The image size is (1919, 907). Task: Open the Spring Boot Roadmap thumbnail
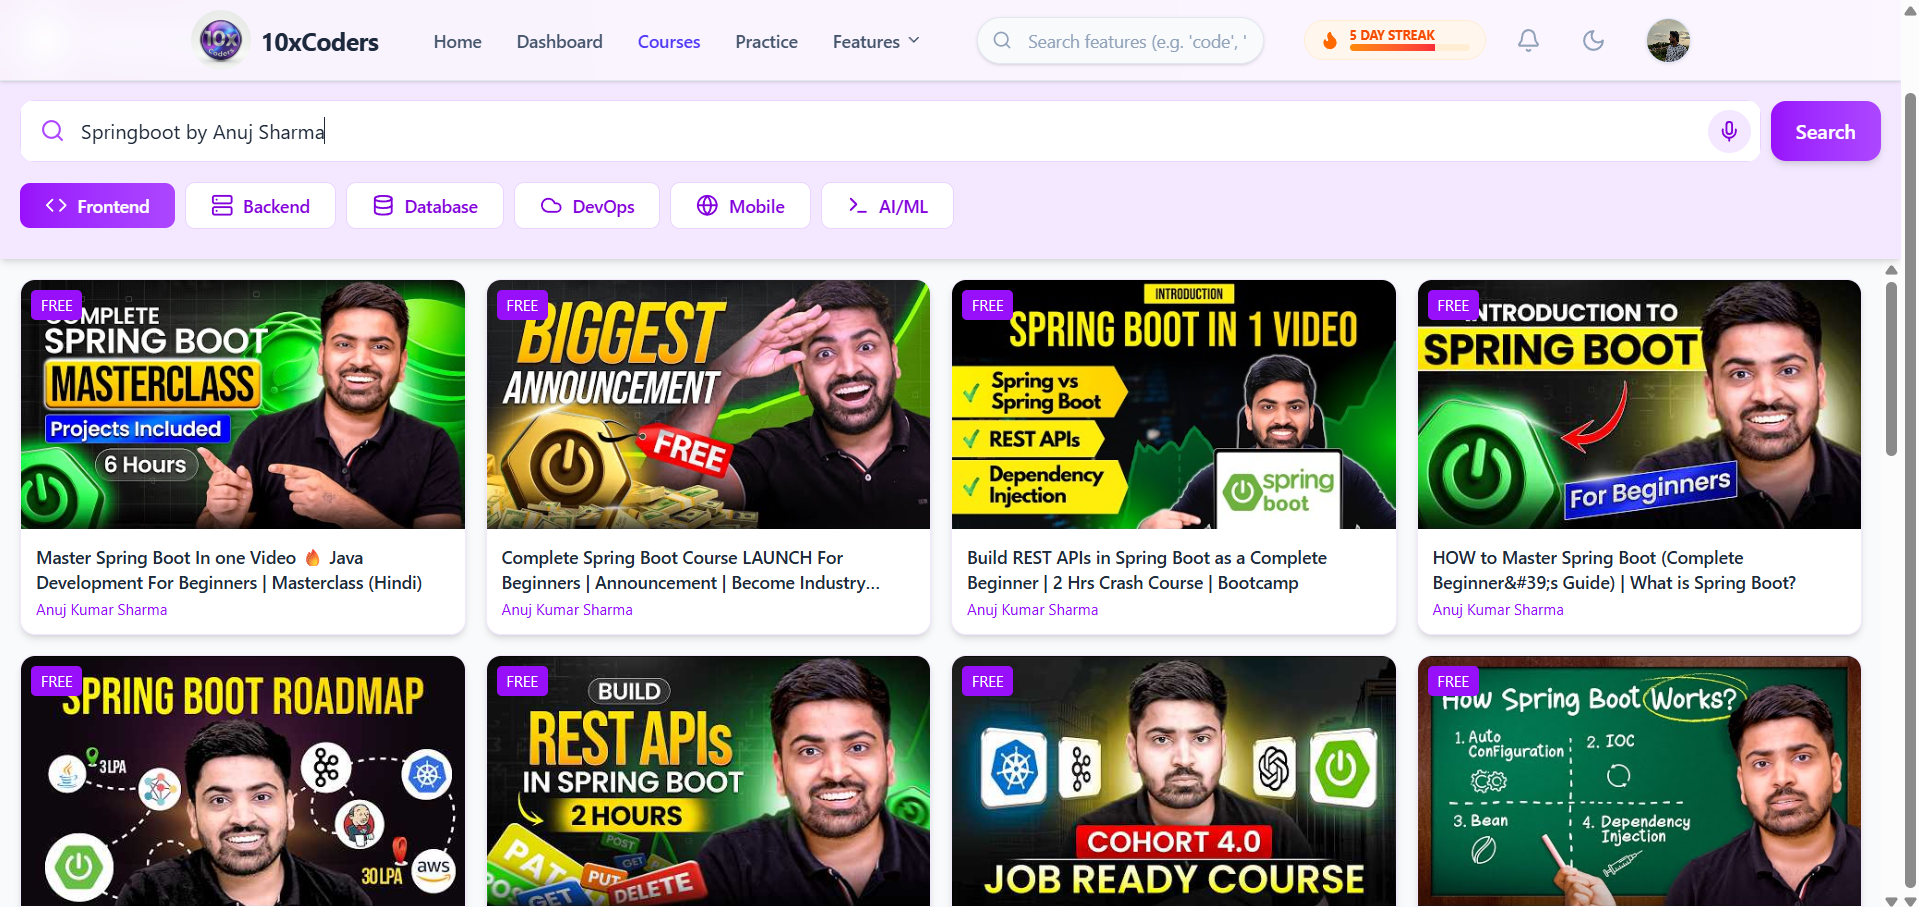click(243, 781)
